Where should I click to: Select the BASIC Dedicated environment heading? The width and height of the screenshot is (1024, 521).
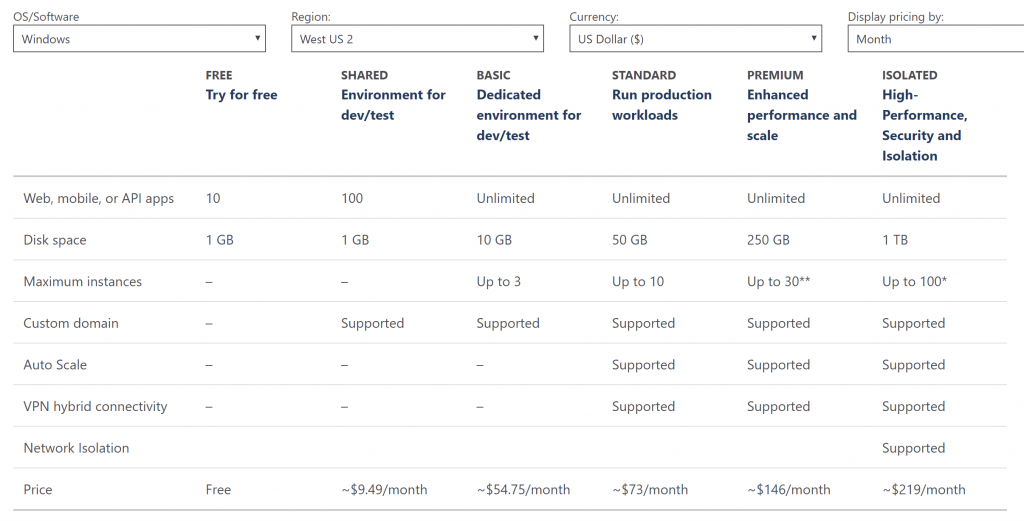[528, 106]
